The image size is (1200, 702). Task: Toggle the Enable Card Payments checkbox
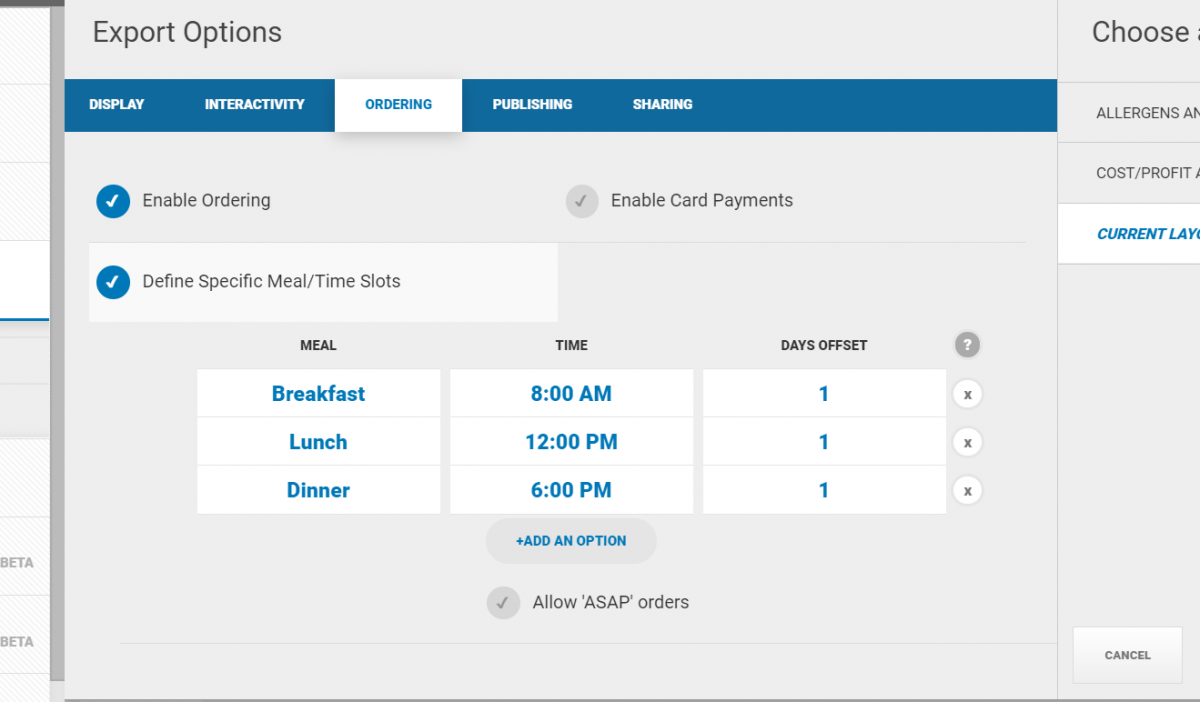coord(582,201)
